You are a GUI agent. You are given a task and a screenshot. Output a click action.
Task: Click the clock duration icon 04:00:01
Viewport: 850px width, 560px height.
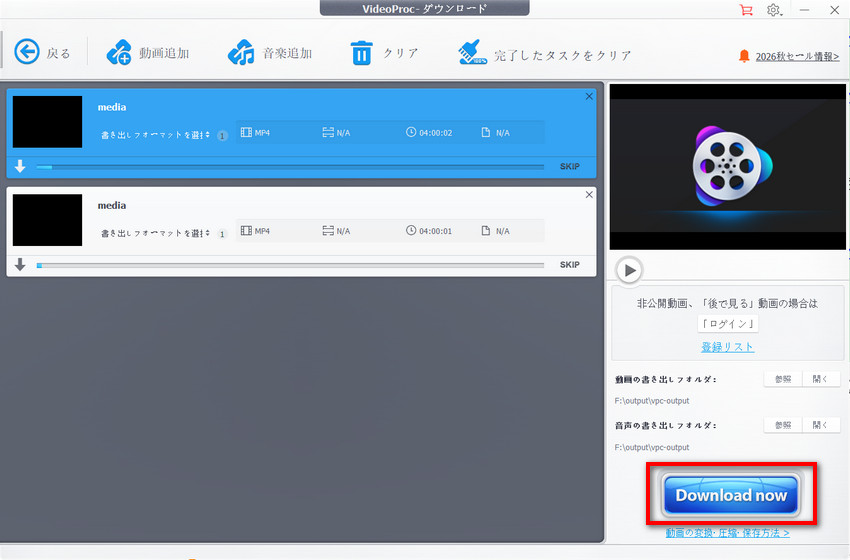tap(411, 230)
